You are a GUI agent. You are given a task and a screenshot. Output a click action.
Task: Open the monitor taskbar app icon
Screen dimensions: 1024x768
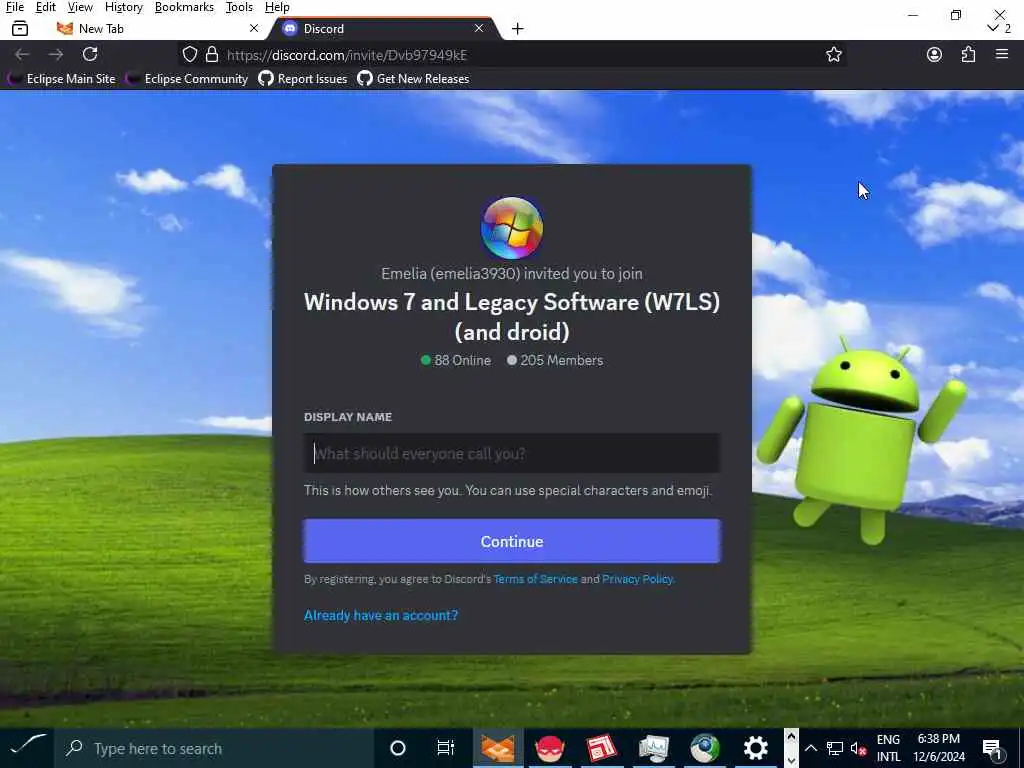pos(653,748)
